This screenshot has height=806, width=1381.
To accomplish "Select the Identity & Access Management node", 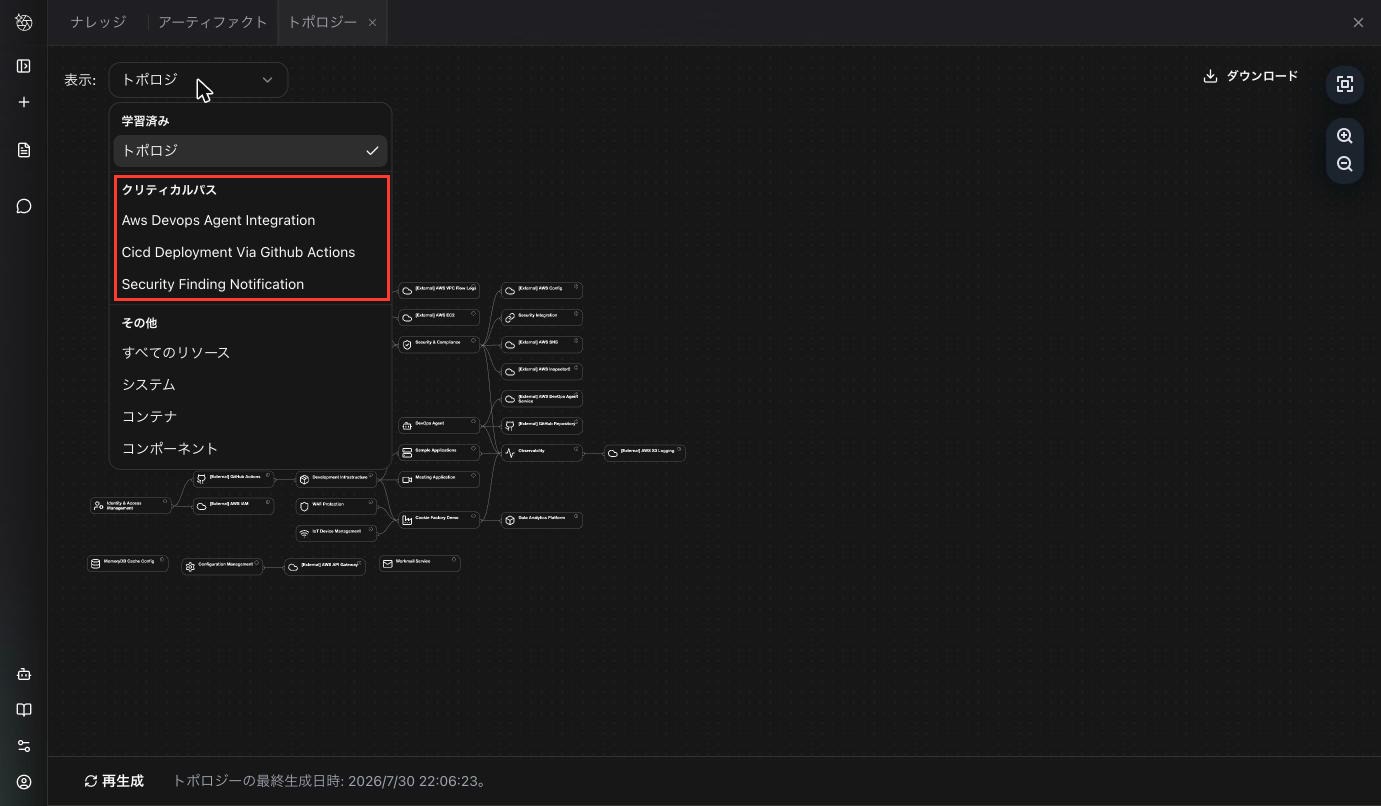I will [x=131, y=506].
